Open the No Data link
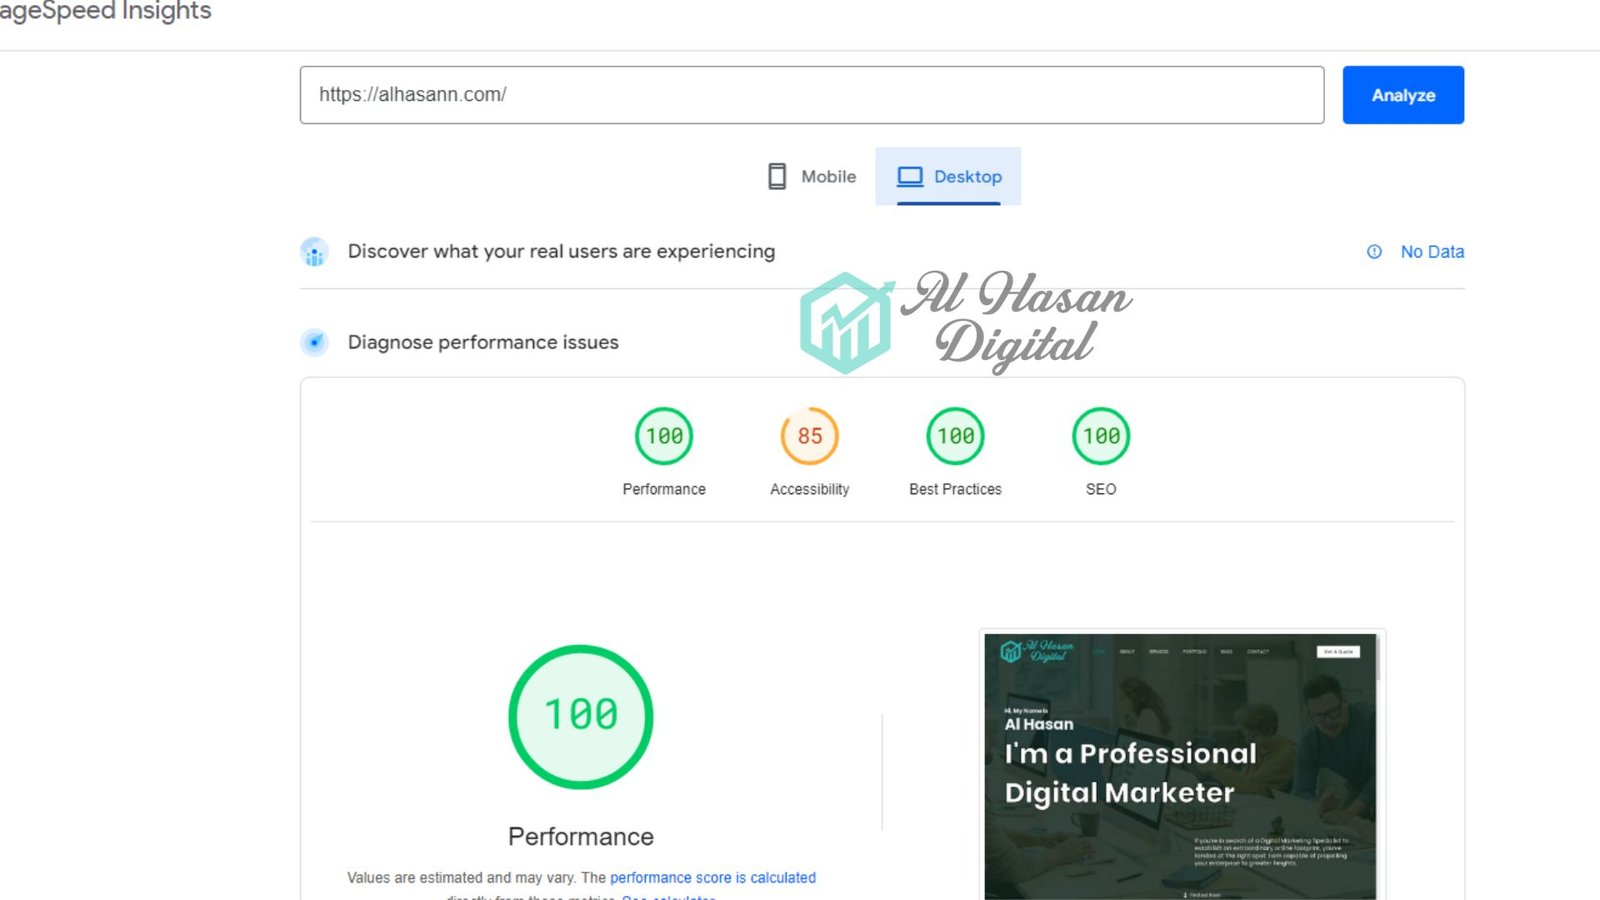This screenshot has width=1600, height=900. 1432,252
